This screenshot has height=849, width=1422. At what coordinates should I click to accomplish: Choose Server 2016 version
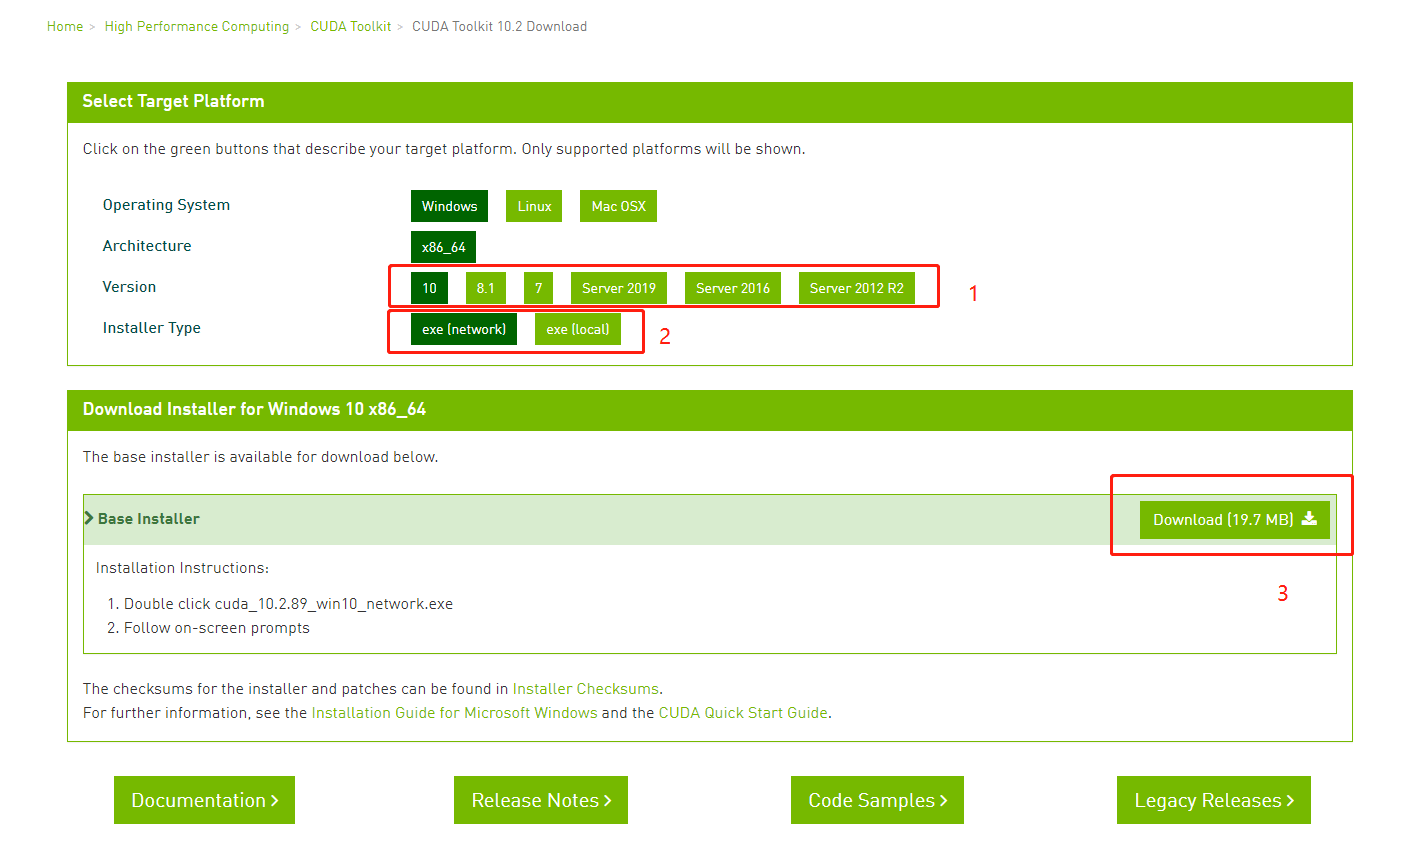(x=733, y=288)
